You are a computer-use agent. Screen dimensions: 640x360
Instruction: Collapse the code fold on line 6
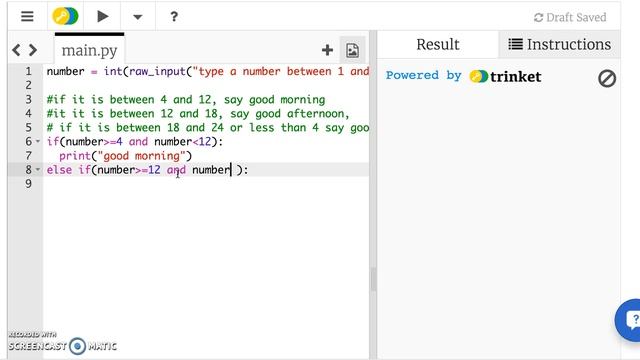pyautogui.click(x=38, y=142)
